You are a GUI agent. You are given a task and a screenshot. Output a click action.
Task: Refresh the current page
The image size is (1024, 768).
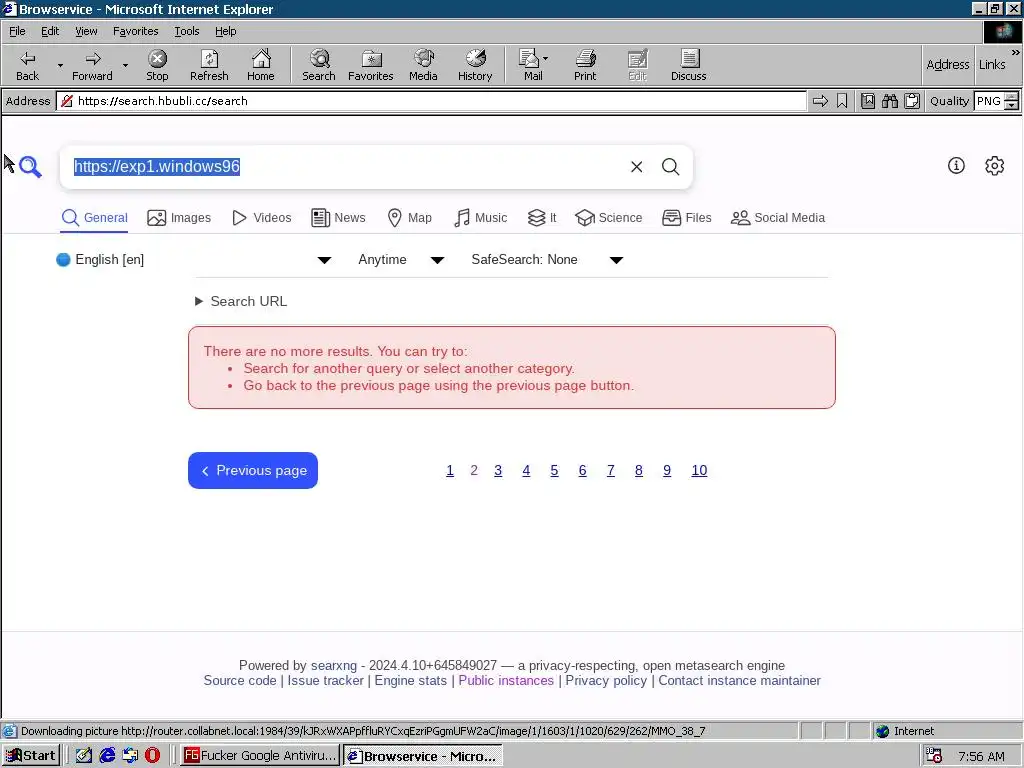coord(209,65)
